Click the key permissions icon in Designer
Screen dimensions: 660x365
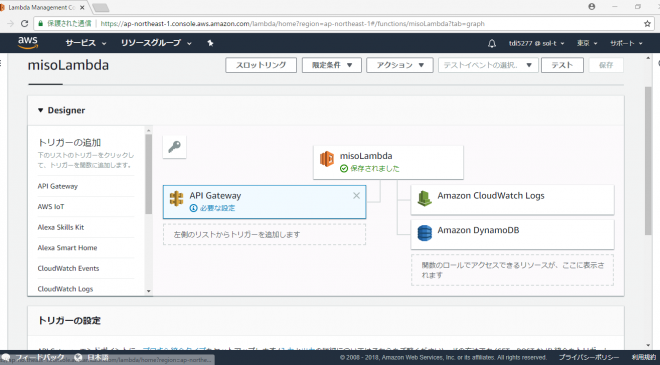[174, 147]
